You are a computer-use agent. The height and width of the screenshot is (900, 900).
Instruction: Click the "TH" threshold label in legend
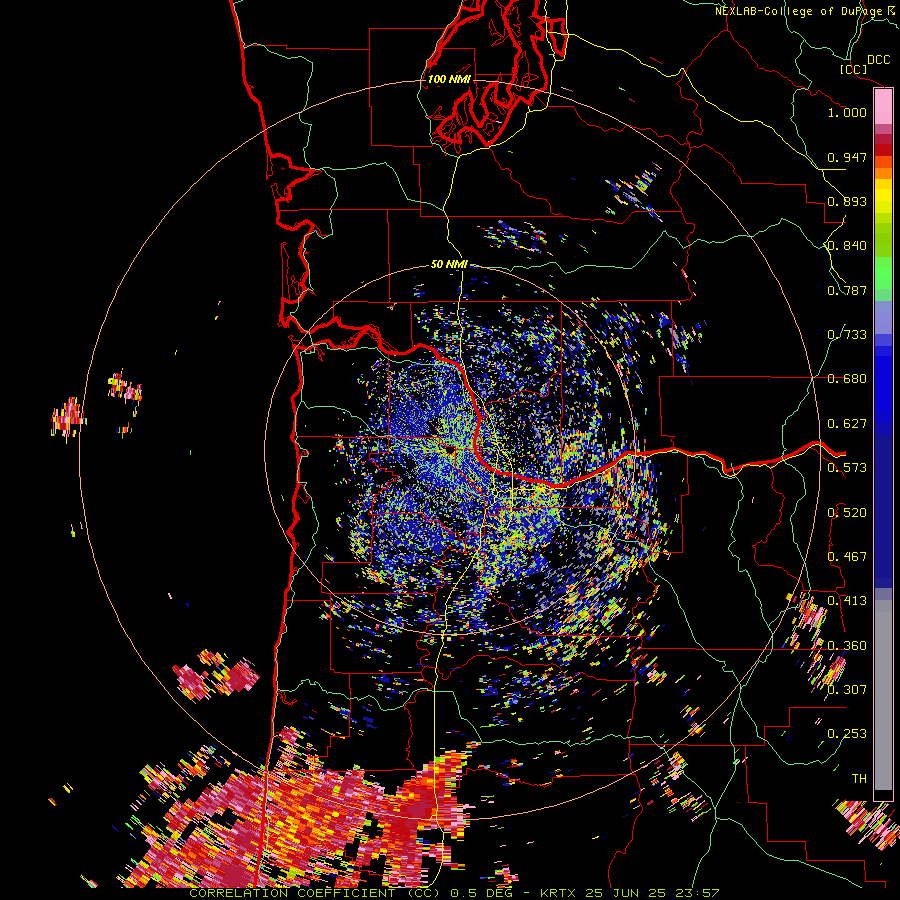click(859, 779)
